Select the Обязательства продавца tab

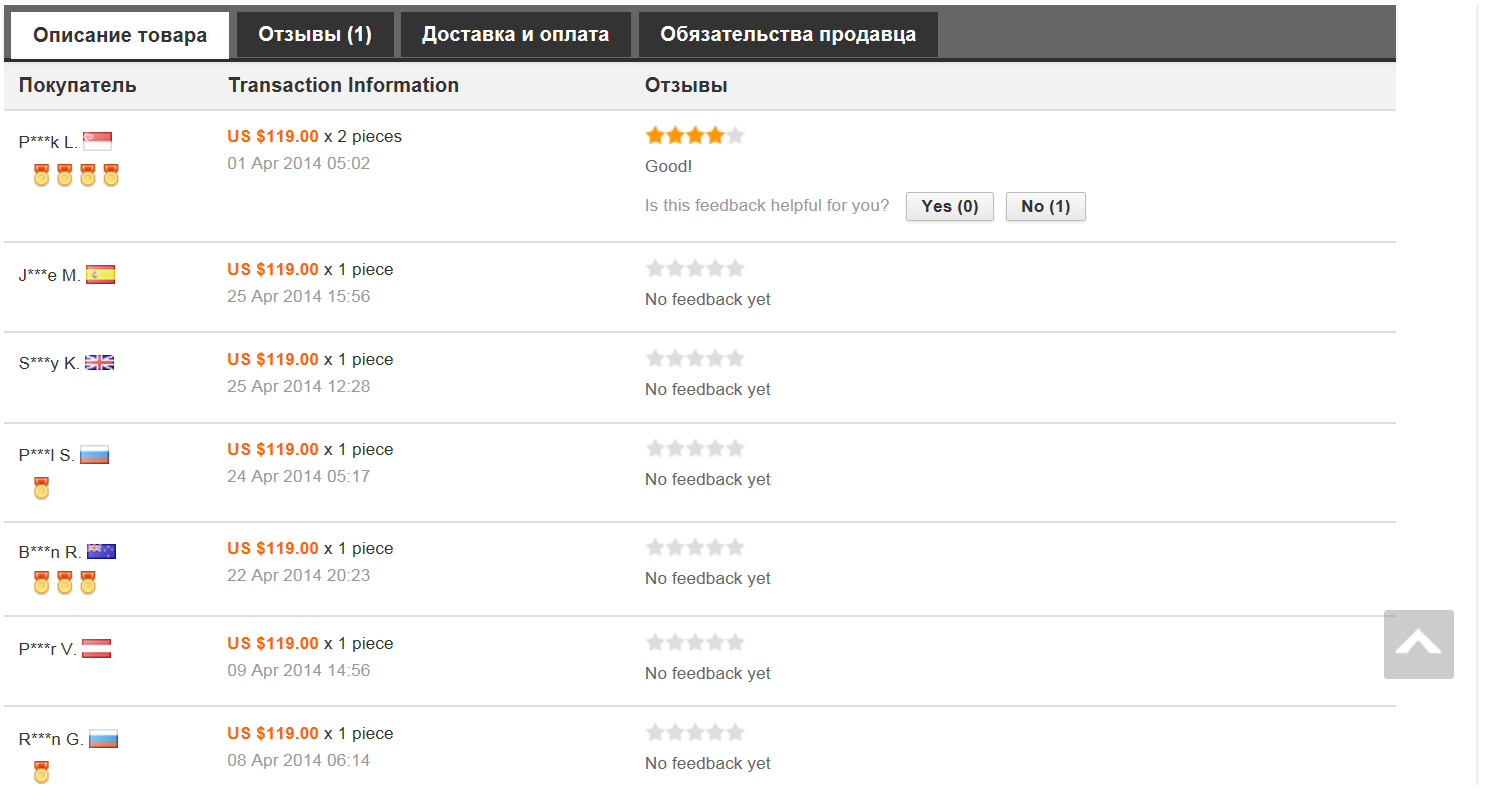(x=788, y=35)
